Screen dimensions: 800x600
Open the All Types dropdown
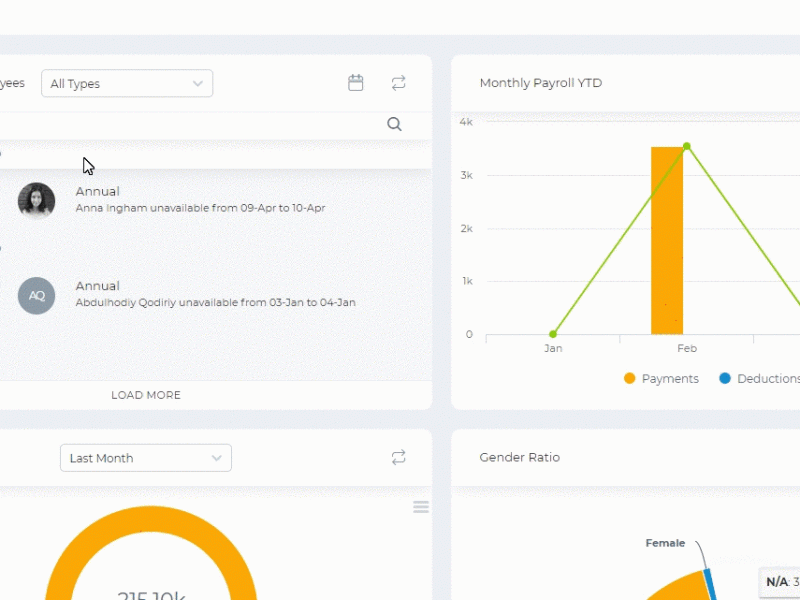pos(127,83)
